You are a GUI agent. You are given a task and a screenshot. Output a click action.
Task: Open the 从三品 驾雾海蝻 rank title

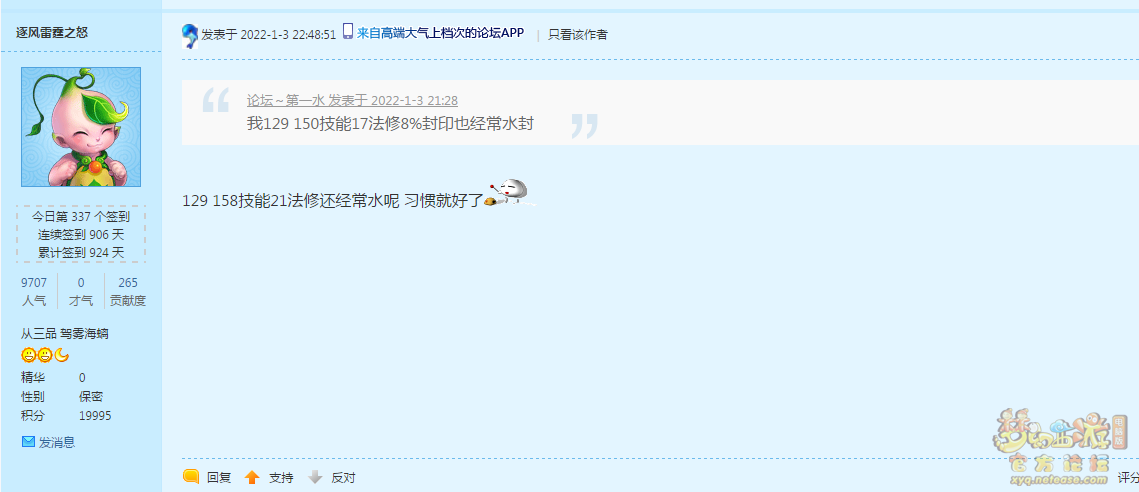coord(65,334)
